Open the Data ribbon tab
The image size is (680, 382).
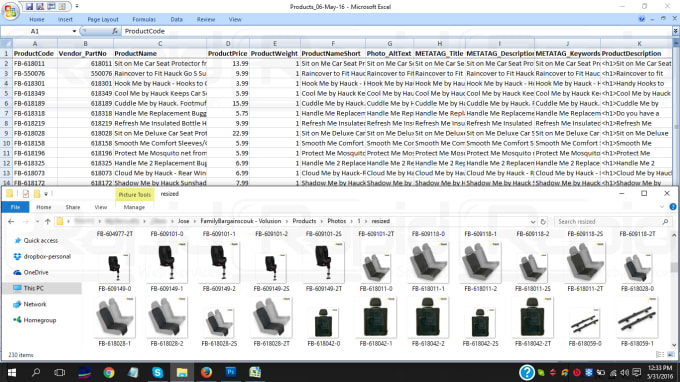[x=177, y=20]
